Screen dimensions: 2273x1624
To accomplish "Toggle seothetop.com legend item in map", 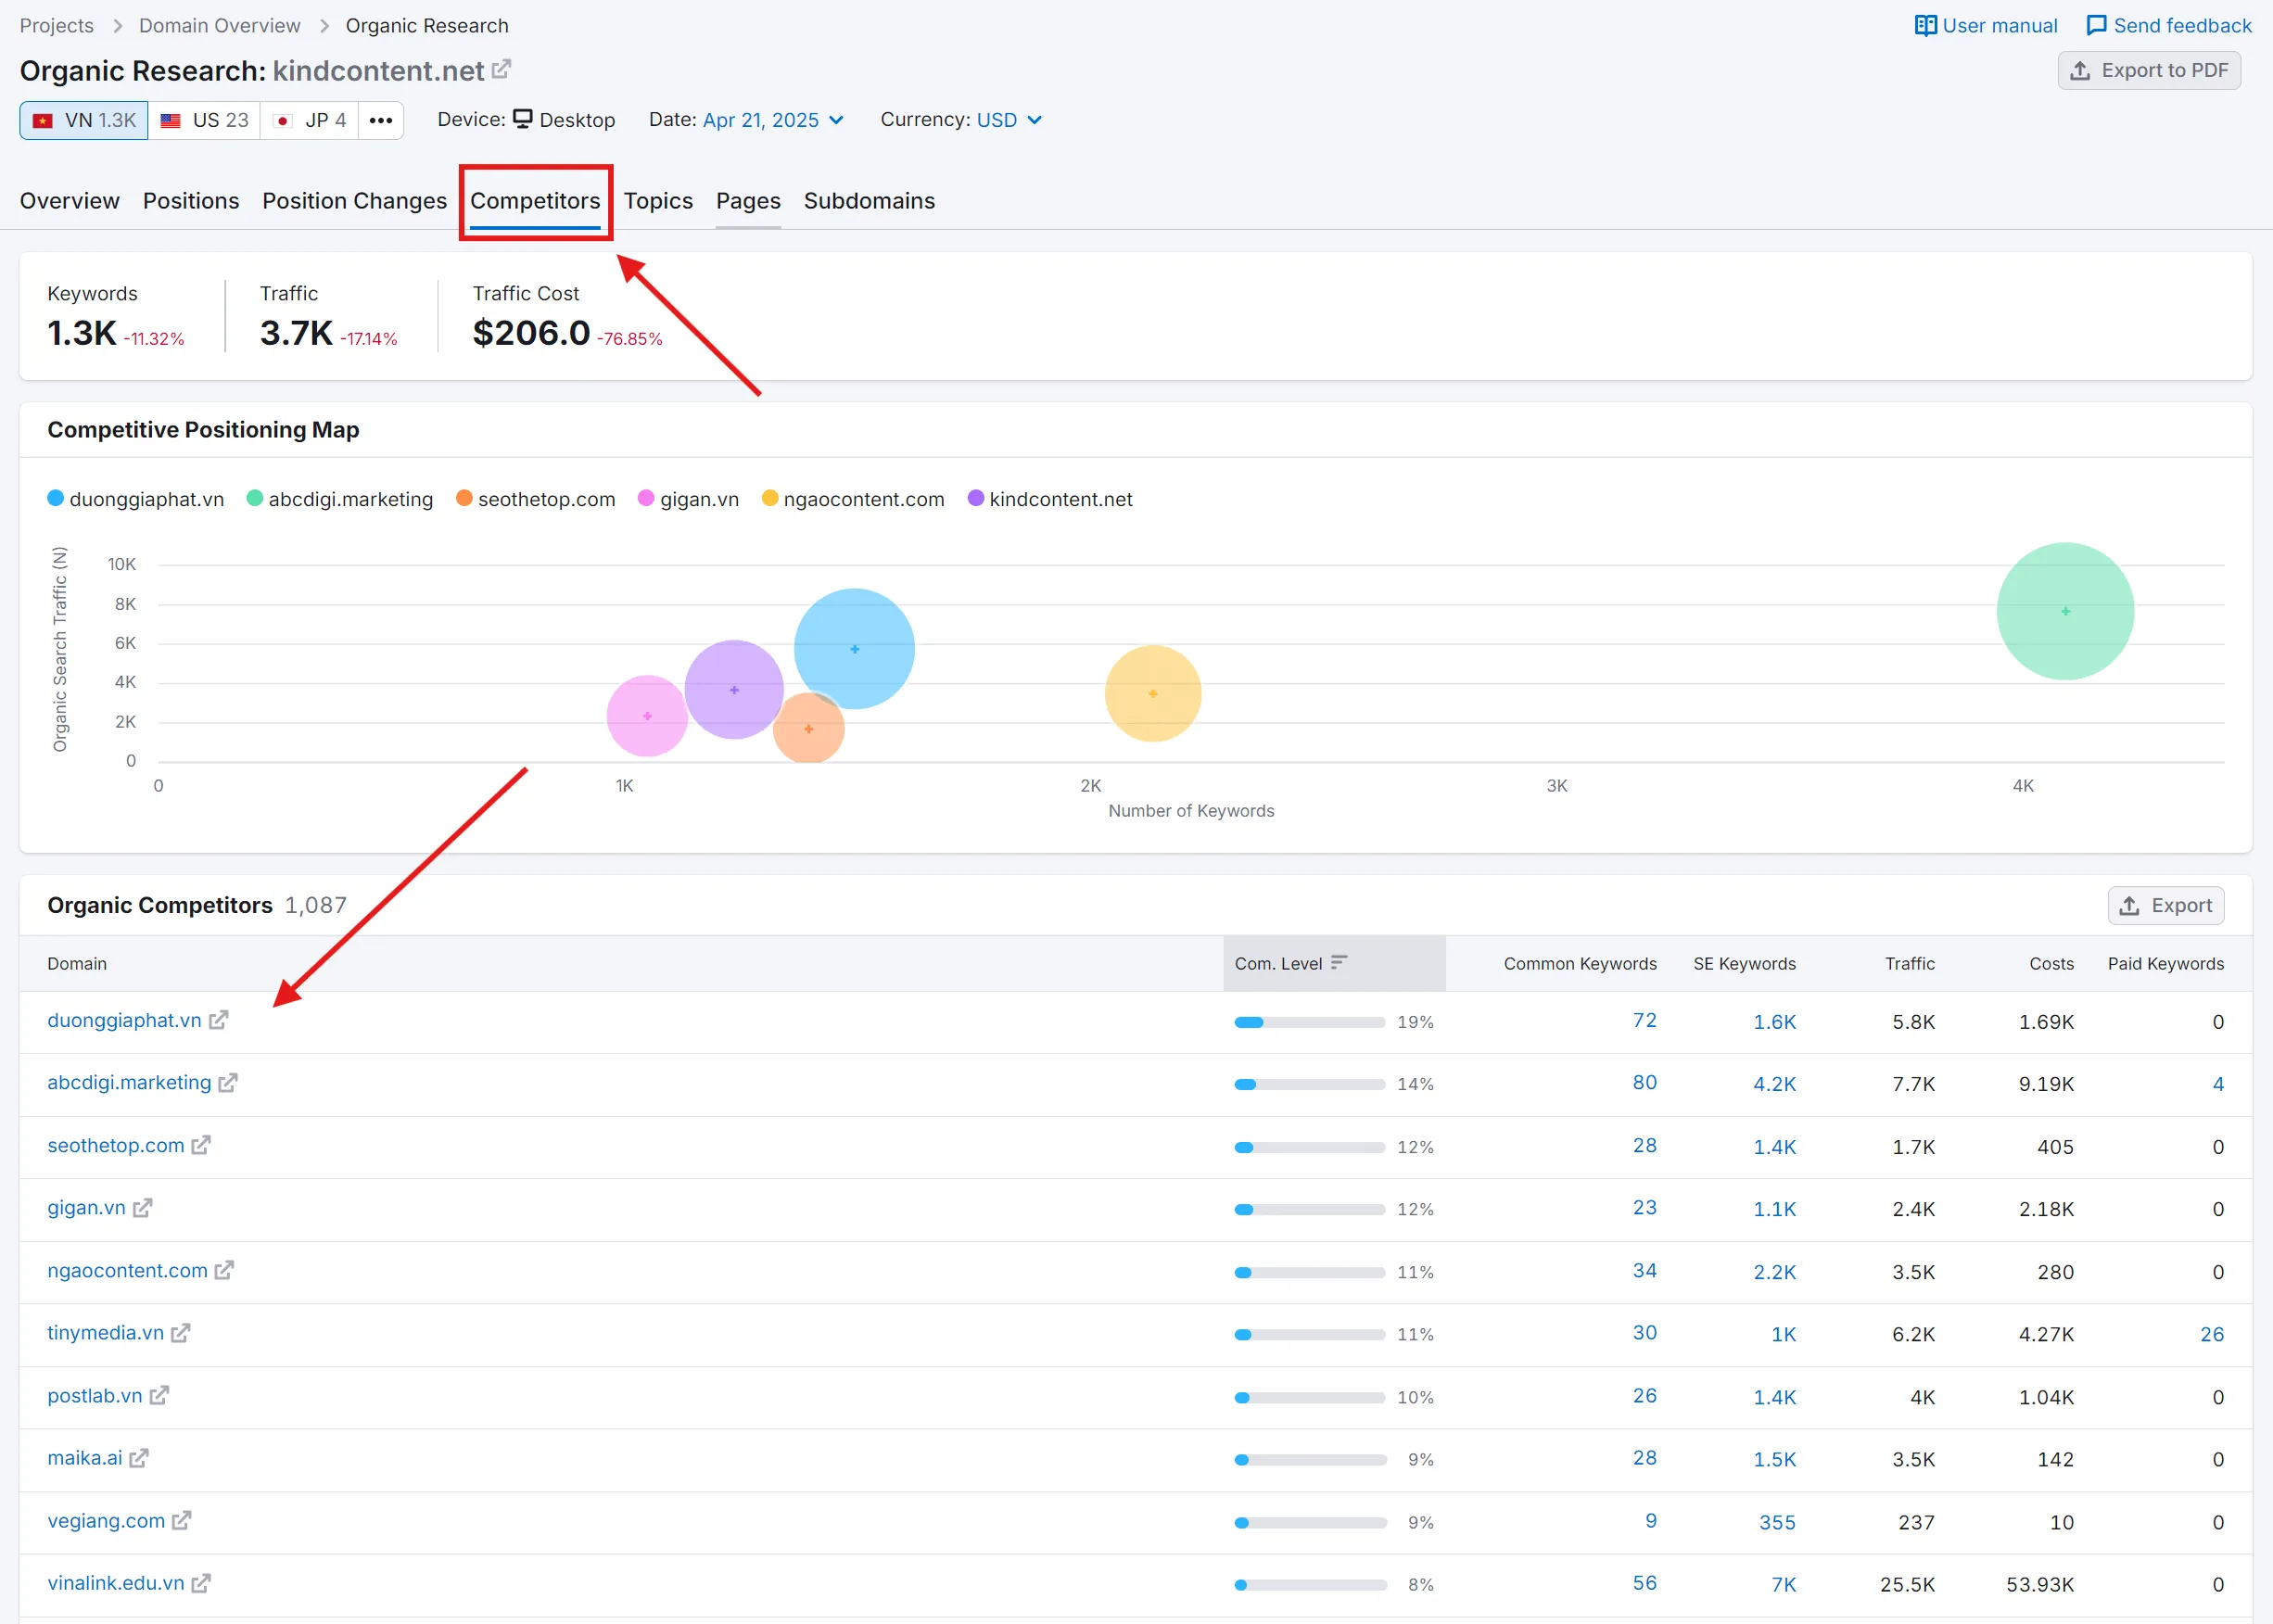I will [536, 499].
